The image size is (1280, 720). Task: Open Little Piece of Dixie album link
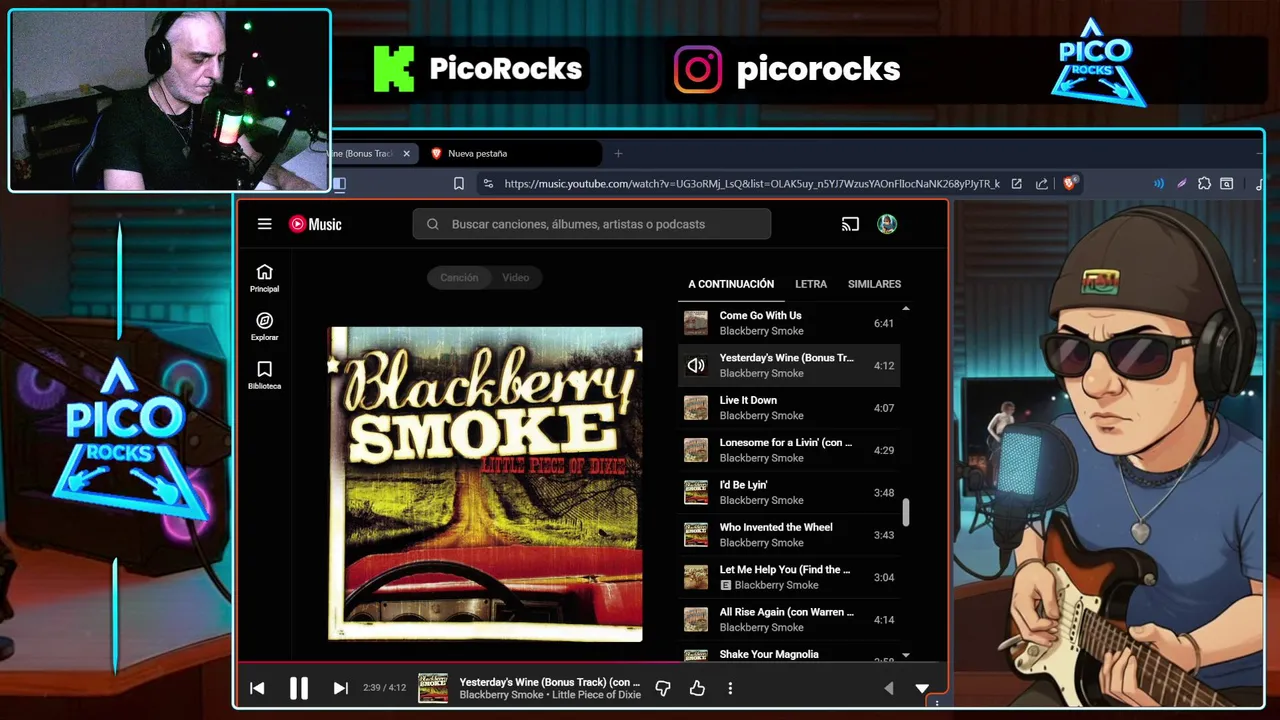pos(596,695)
